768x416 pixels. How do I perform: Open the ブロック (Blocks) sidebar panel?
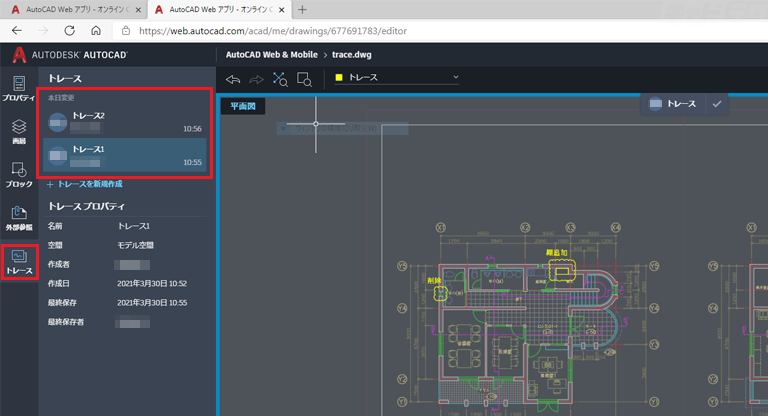coord(18,176)
